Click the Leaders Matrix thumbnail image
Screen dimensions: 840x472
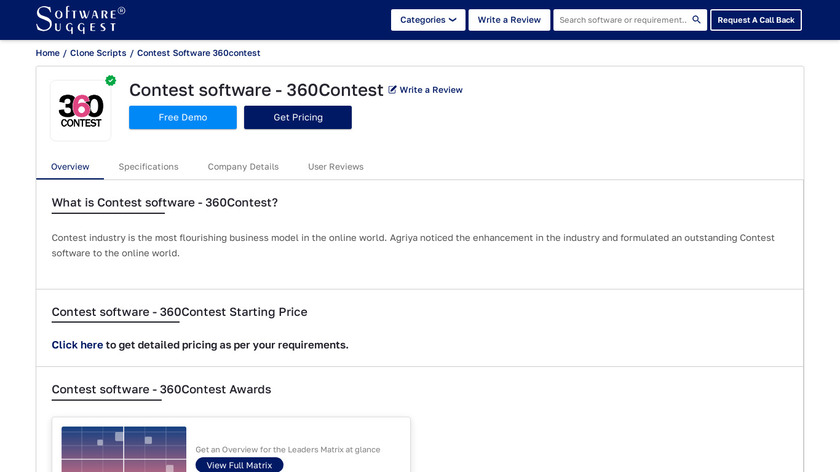click(x=124, y=449)
